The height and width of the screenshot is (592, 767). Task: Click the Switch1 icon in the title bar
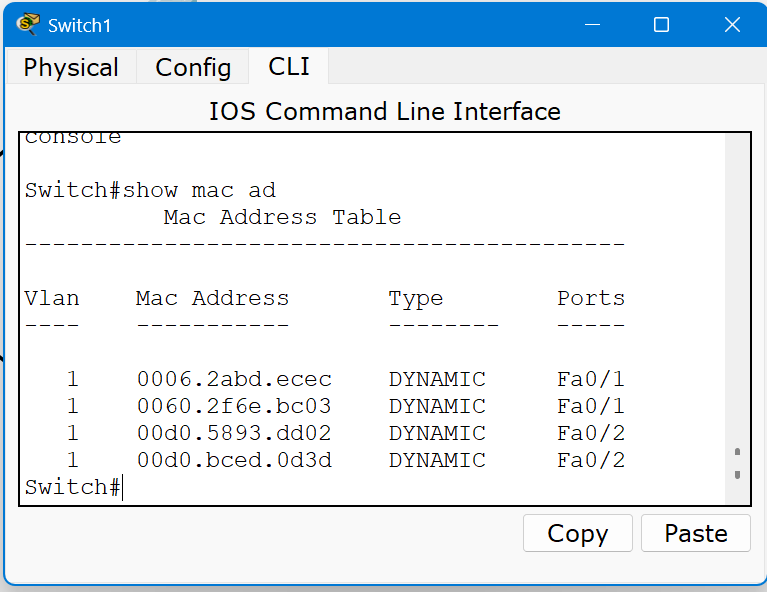[28, 24]
